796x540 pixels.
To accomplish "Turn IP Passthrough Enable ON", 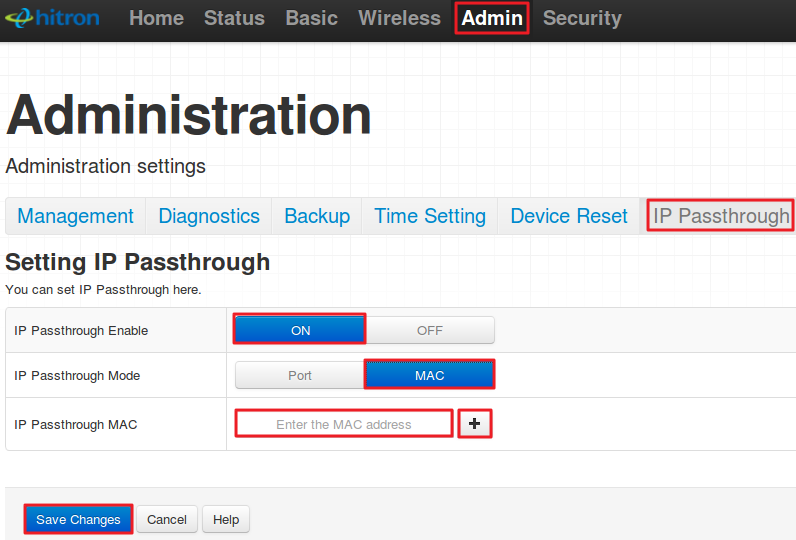I will pos(300,330).
